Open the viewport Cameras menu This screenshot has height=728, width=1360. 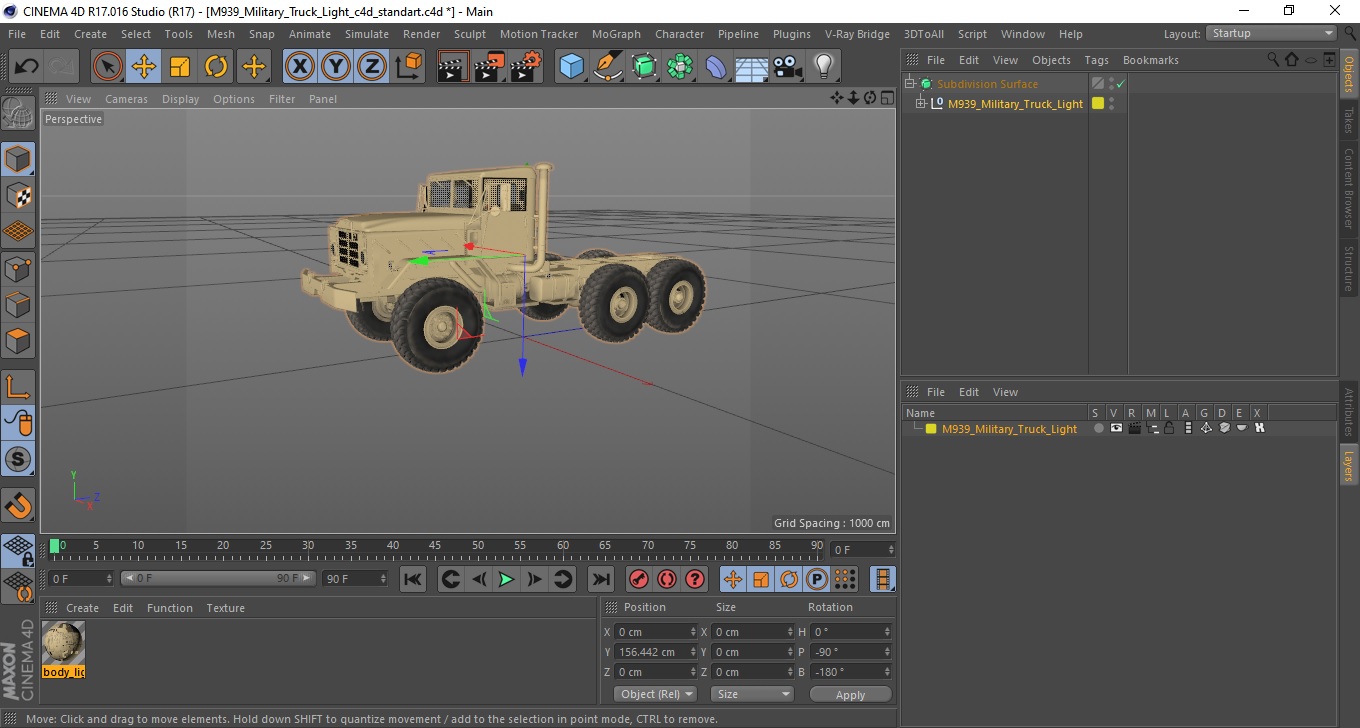point(126,99)
